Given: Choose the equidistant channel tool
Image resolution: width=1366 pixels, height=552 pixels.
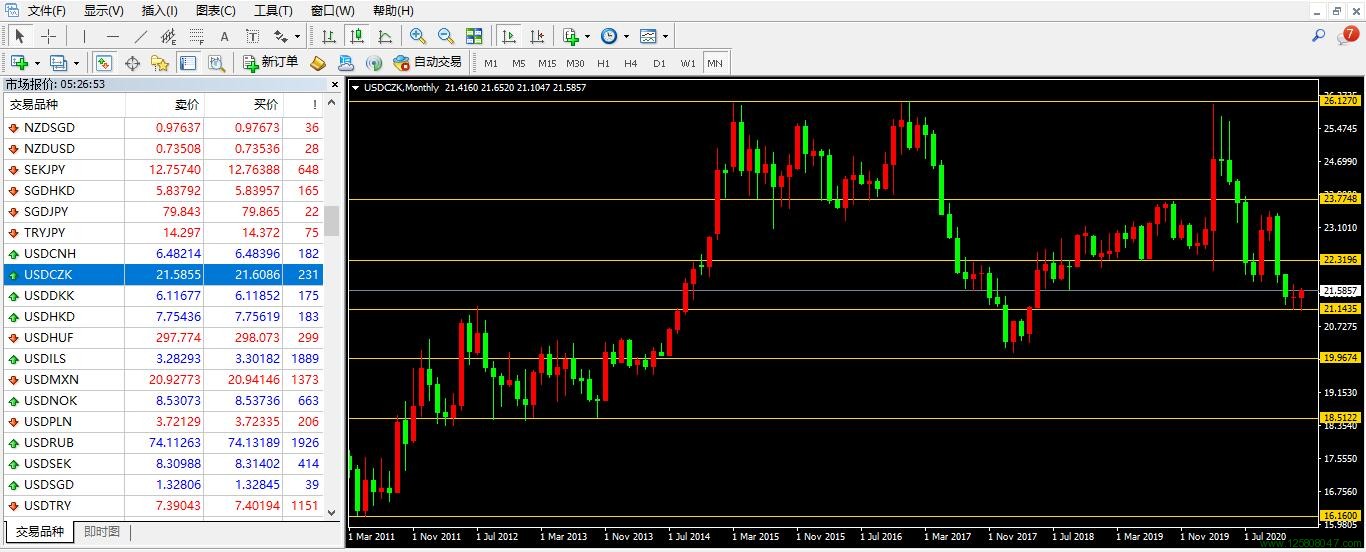Looking at the screenshot, I should (169, 36).
